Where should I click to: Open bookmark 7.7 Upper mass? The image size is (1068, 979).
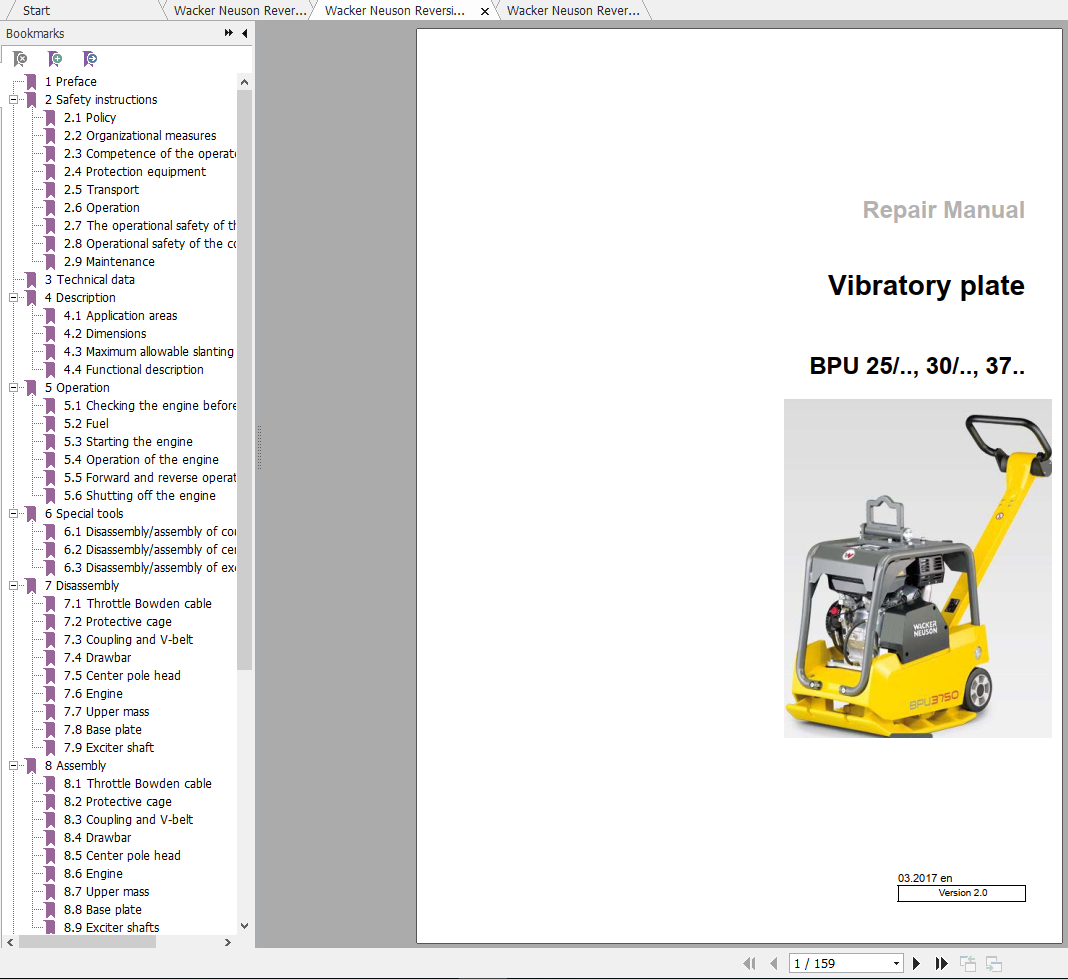click(106, 712)
